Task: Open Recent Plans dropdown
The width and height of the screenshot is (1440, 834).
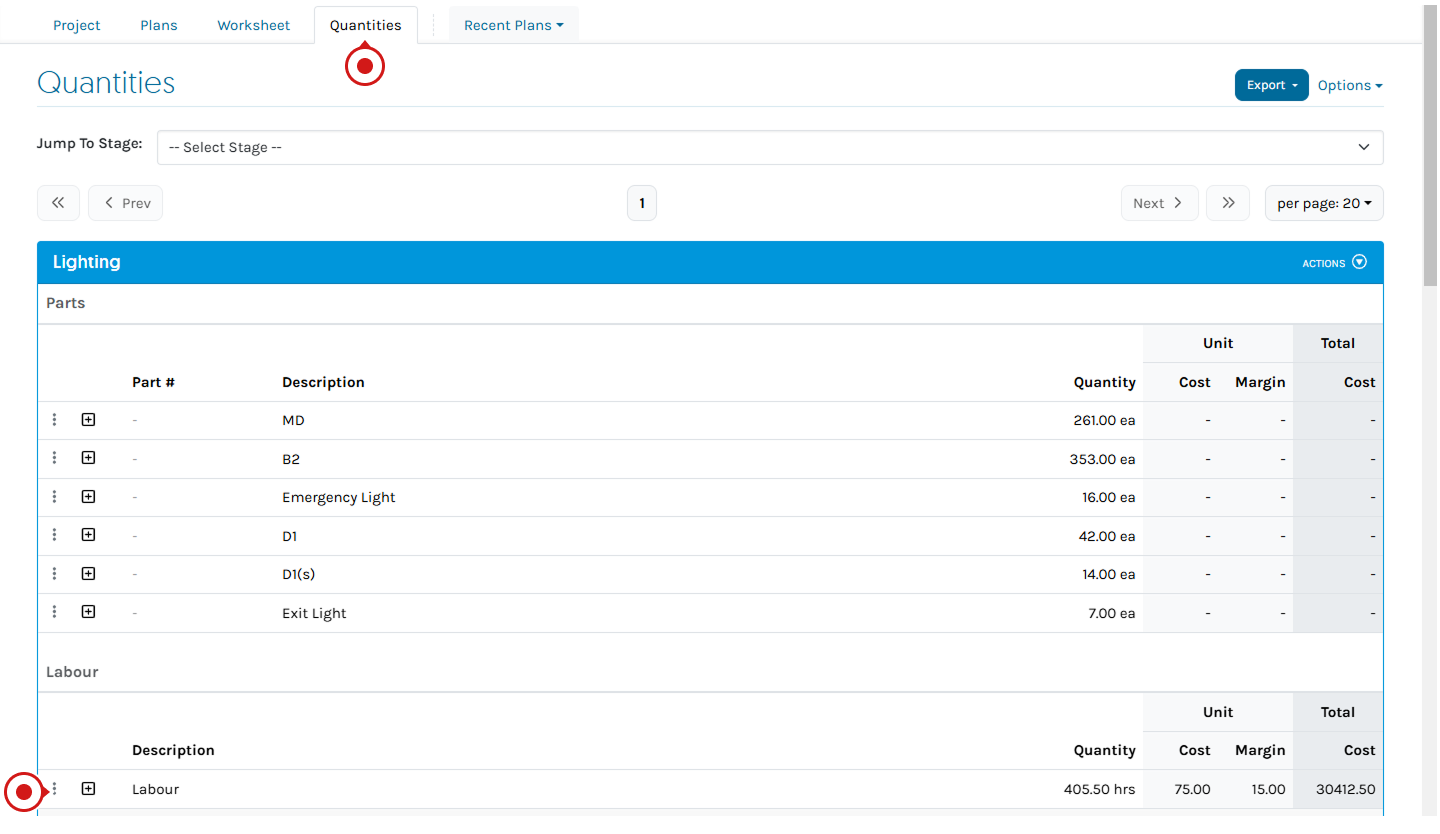Action: point(513,25)
